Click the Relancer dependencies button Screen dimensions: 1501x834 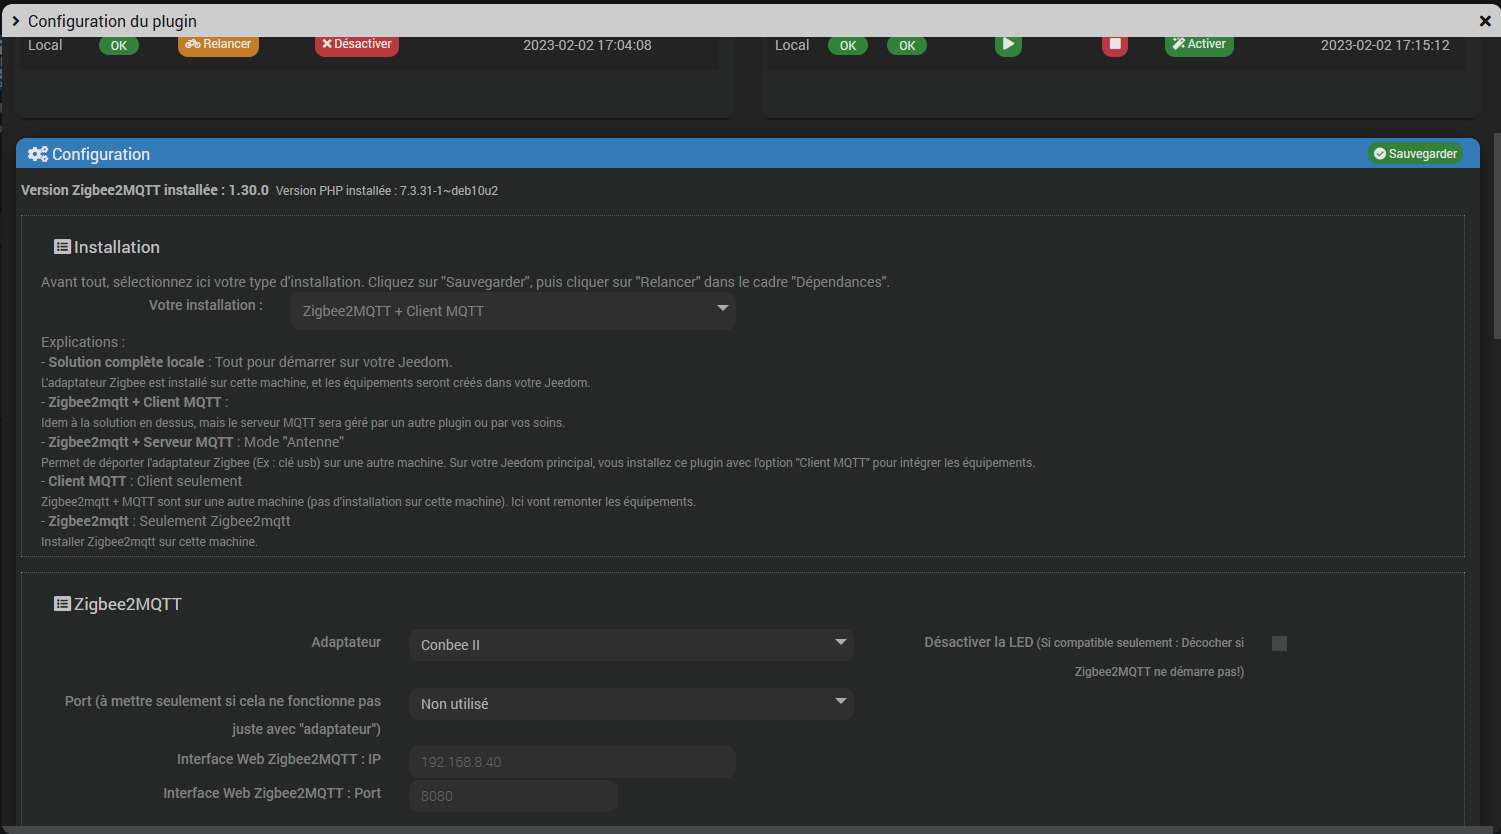[x=218, y=44]
